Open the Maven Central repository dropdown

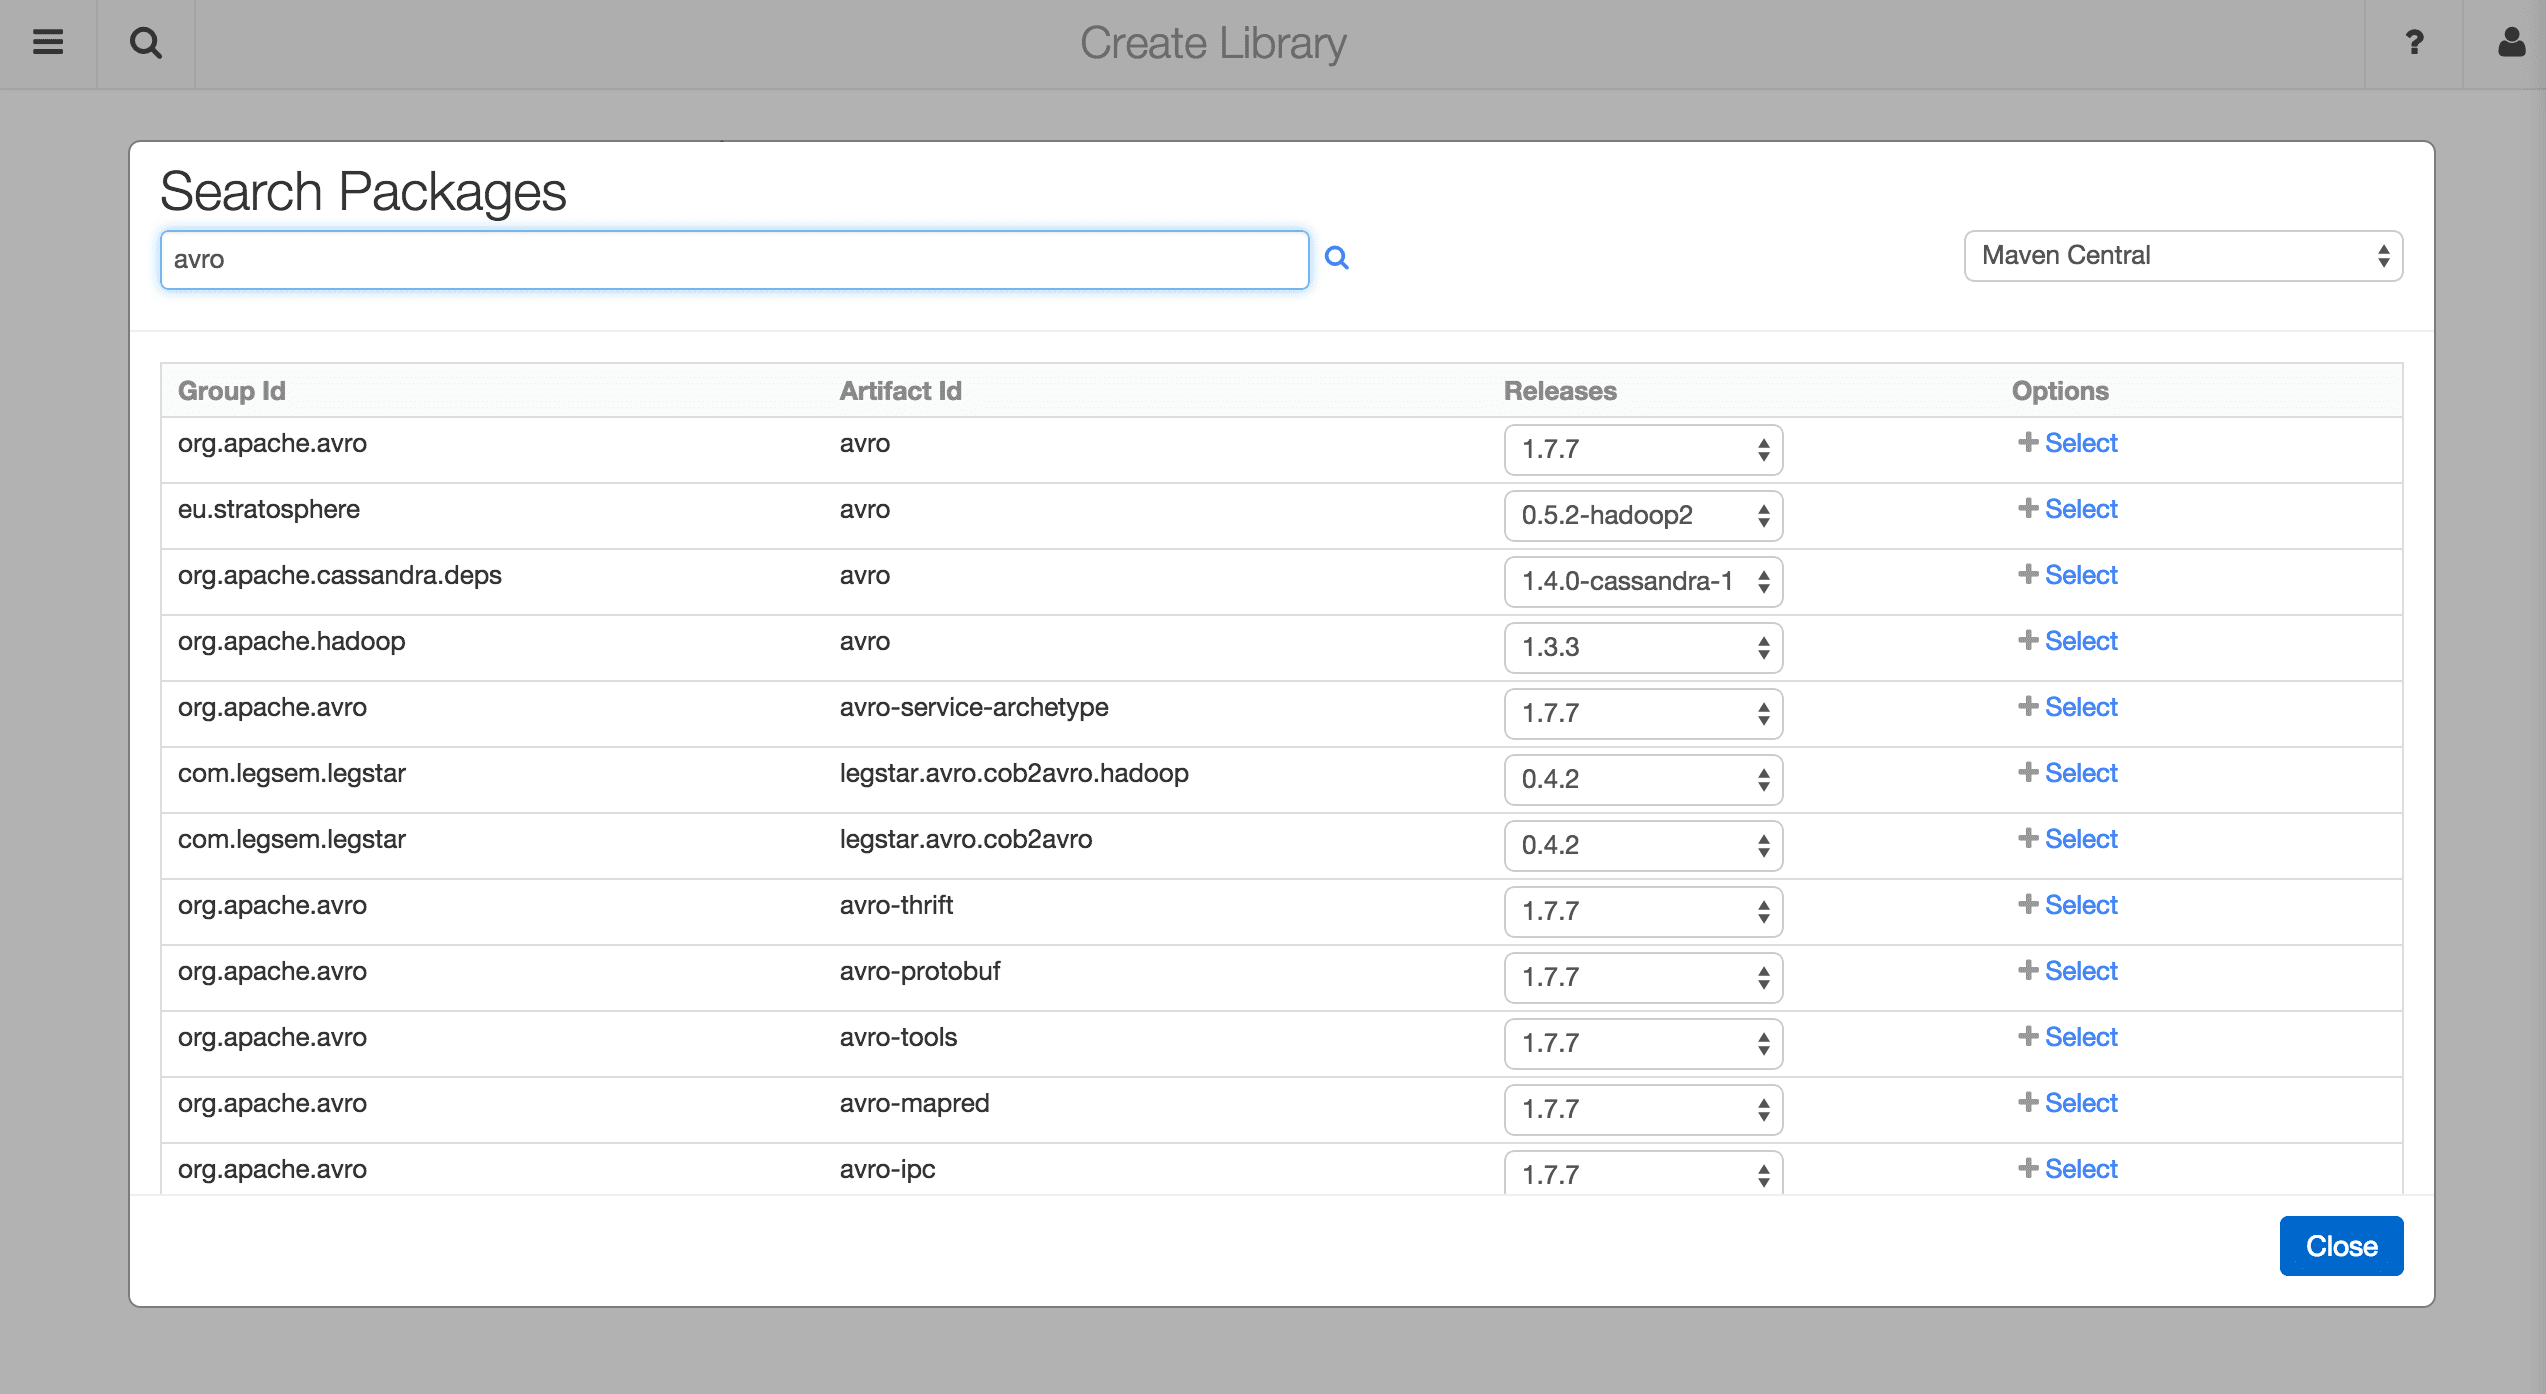(2183, 256)
